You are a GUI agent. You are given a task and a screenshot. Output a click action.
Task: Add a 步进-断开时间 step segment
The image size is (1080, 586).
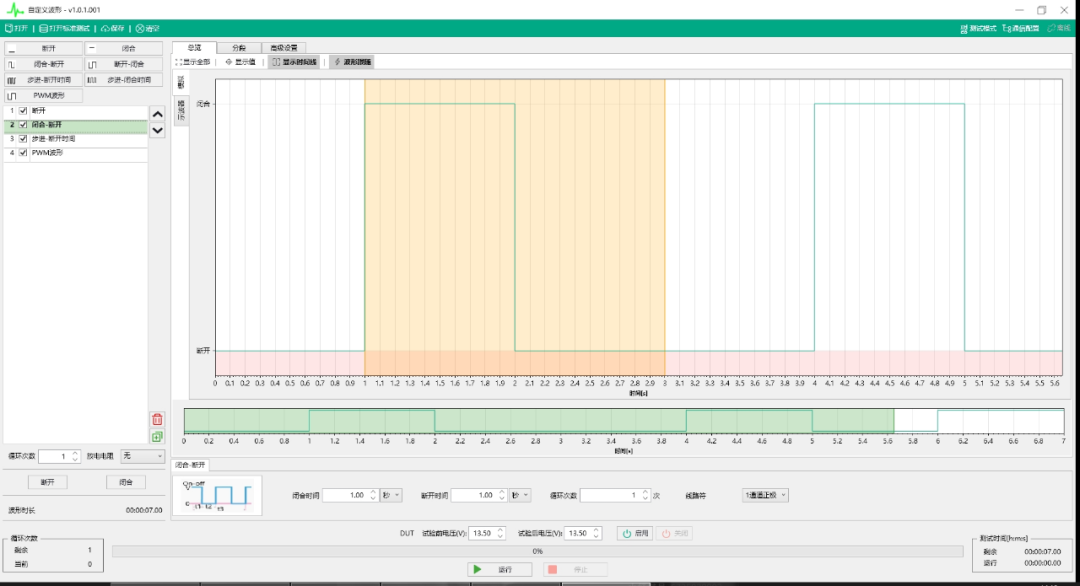(x=43, y=80)
